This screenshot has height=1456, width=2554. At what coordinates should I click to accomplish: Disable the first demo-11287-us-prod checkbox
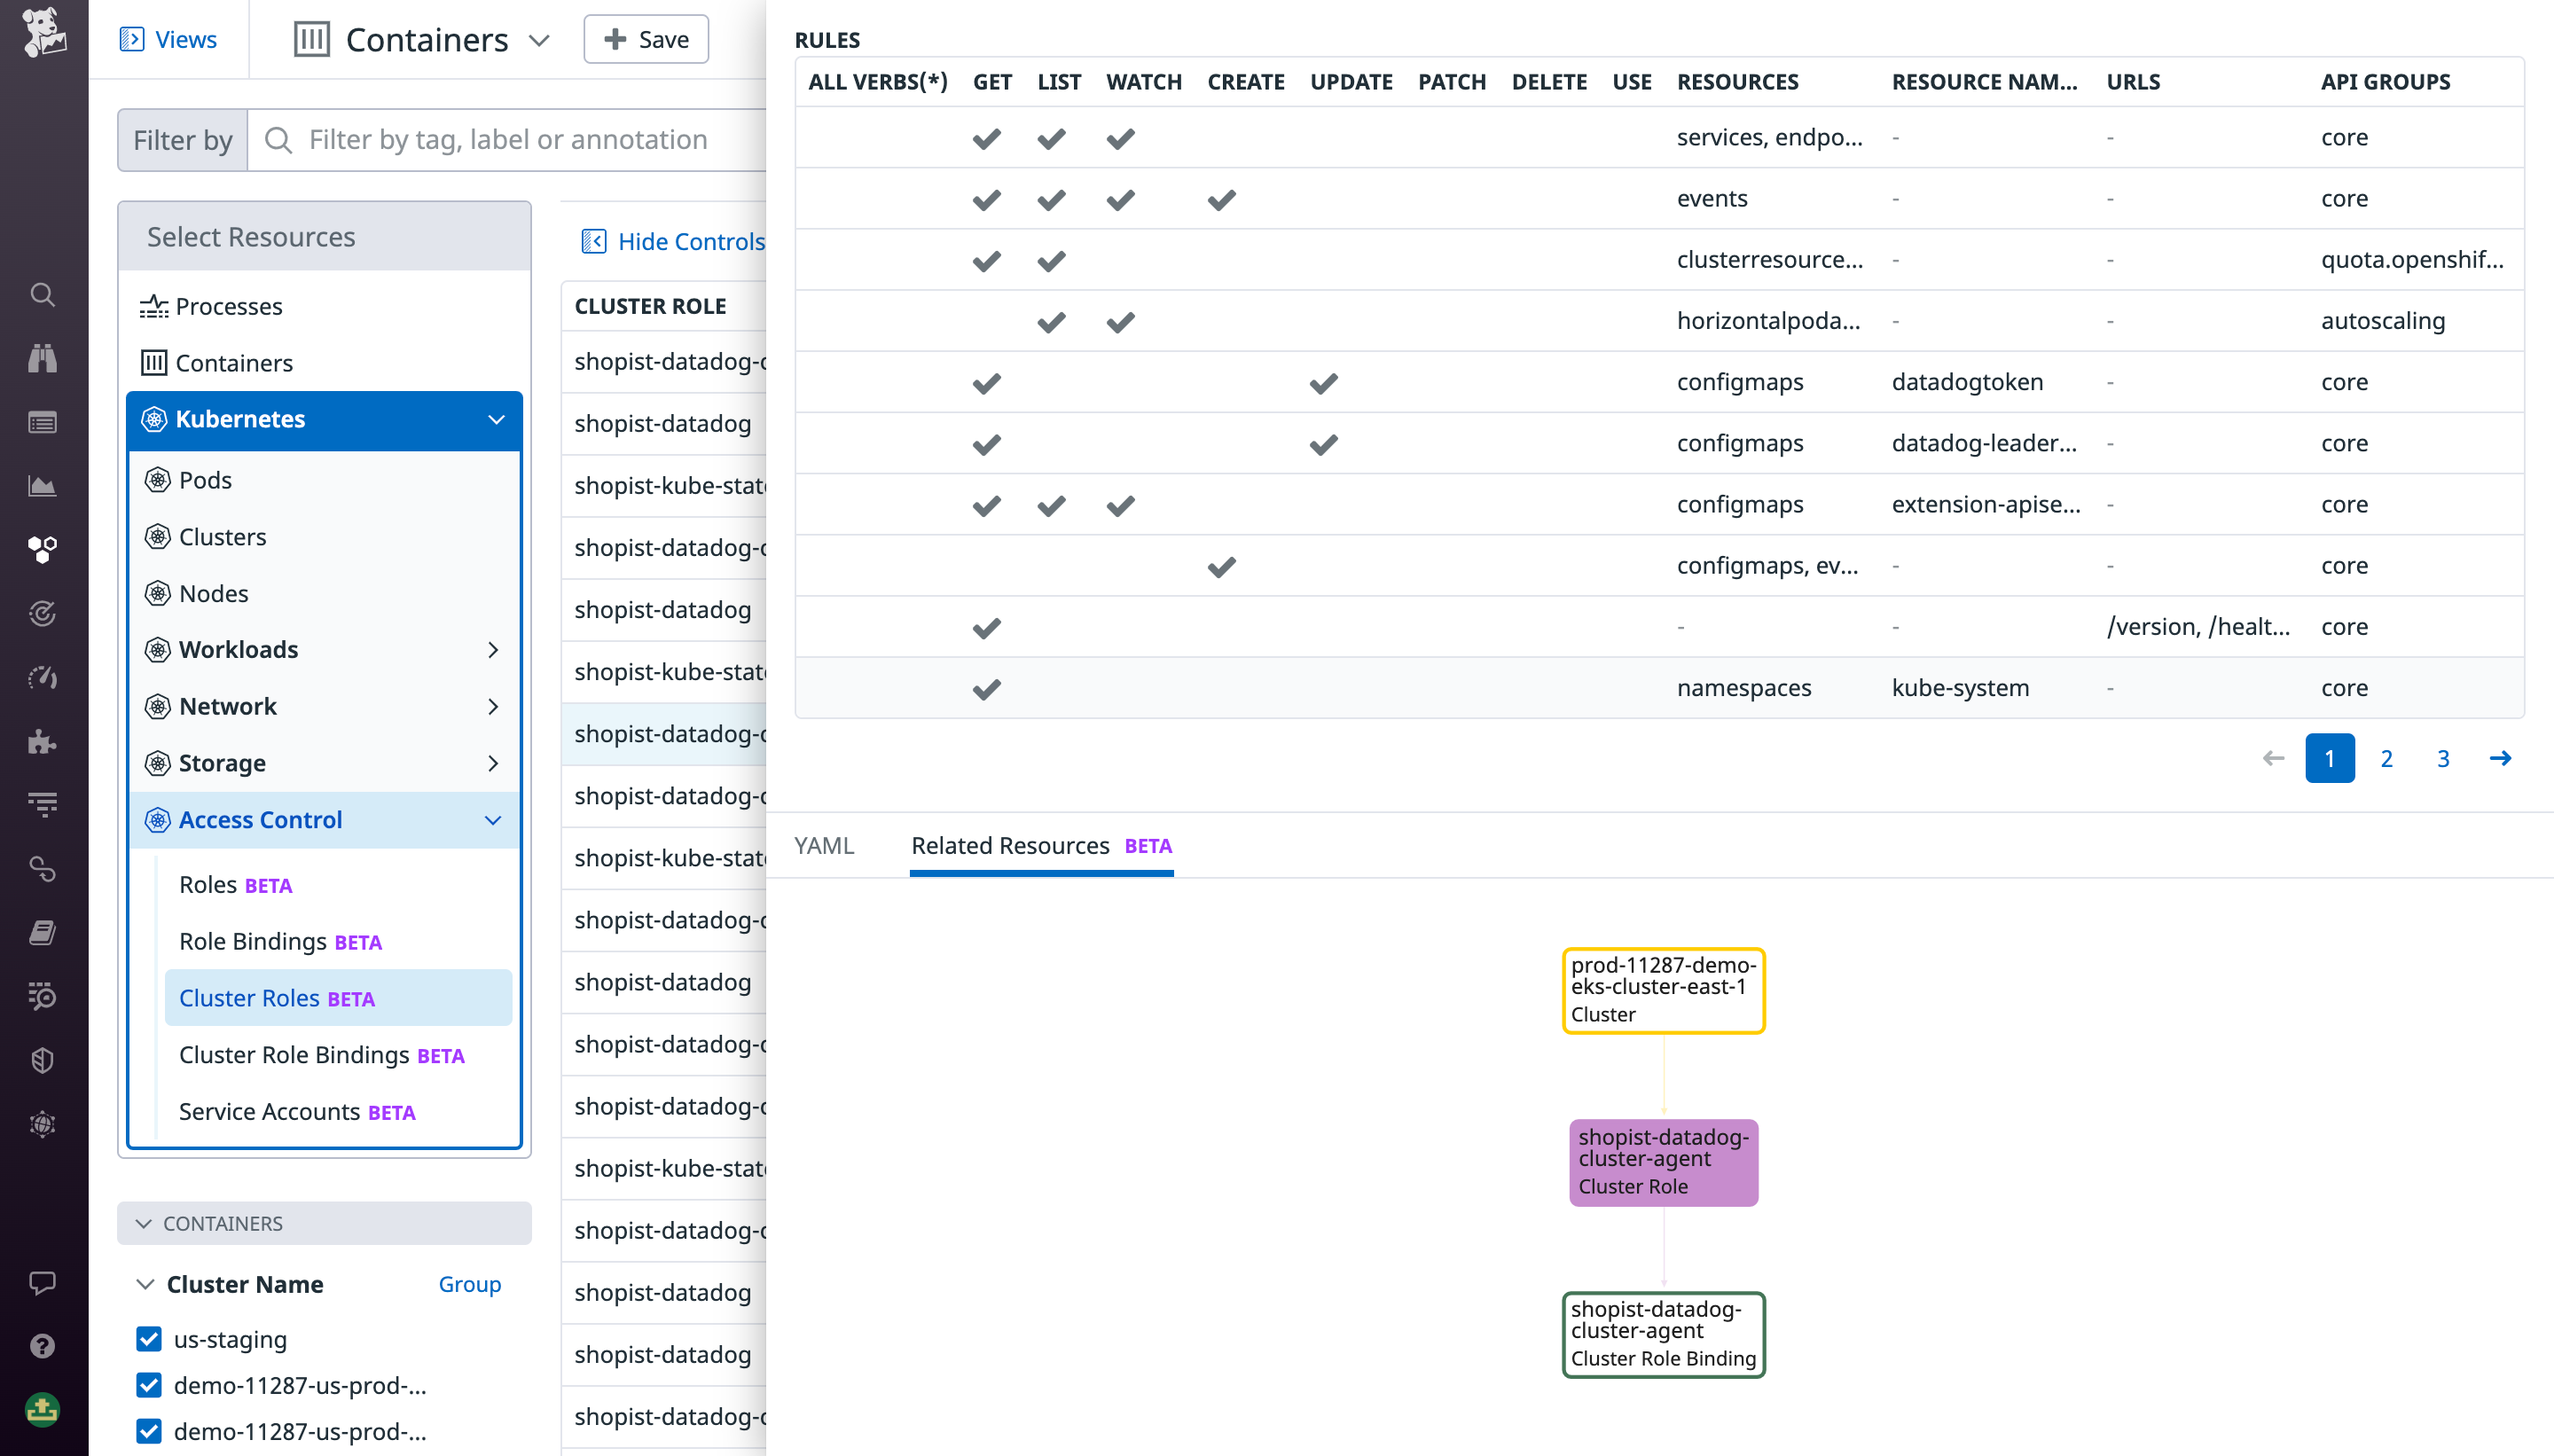(148, 1385)
